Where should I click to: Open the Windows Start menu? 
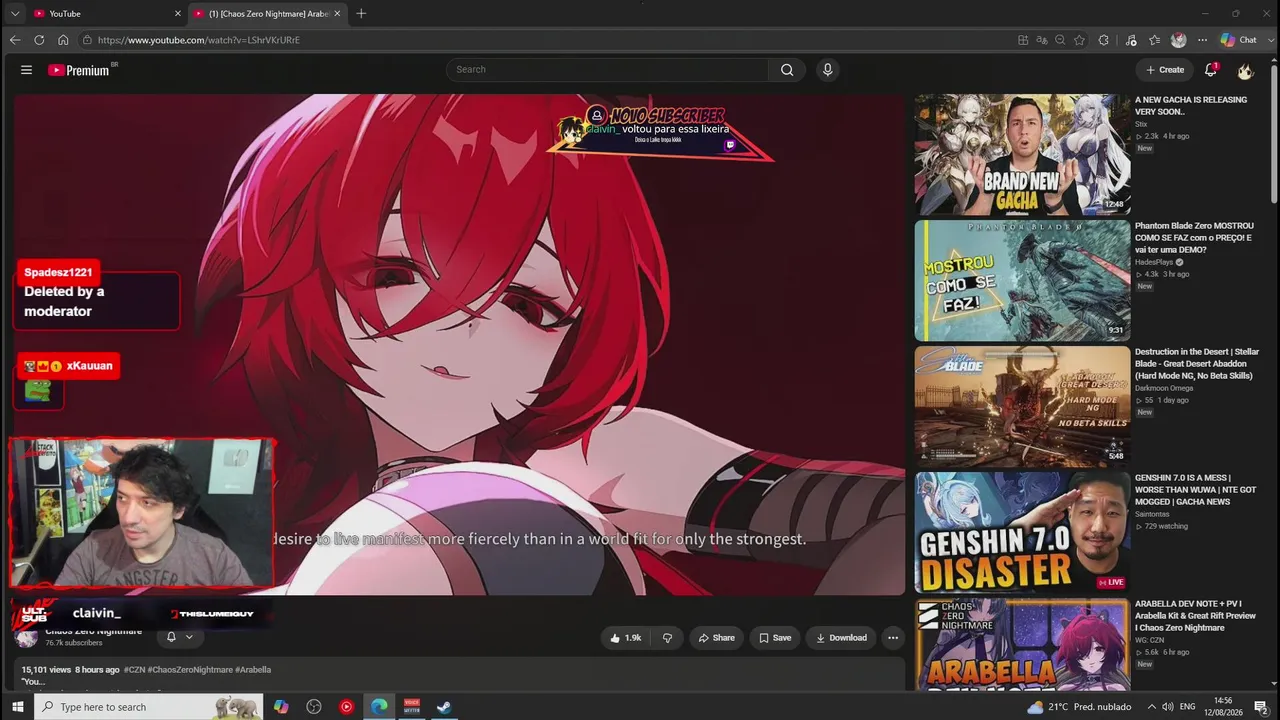click(17, 707)
